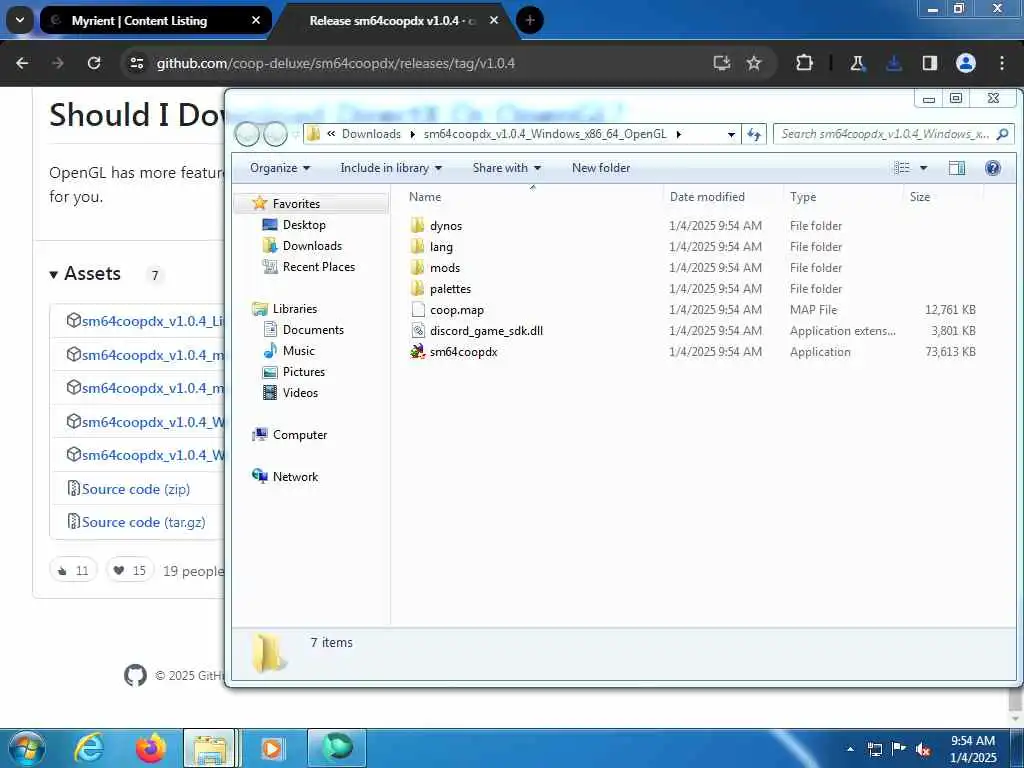The width and height of the screenshot is (1024, 768).
Task: Expand the view options dropdown arrow
Action: click(x=923, y=168)
